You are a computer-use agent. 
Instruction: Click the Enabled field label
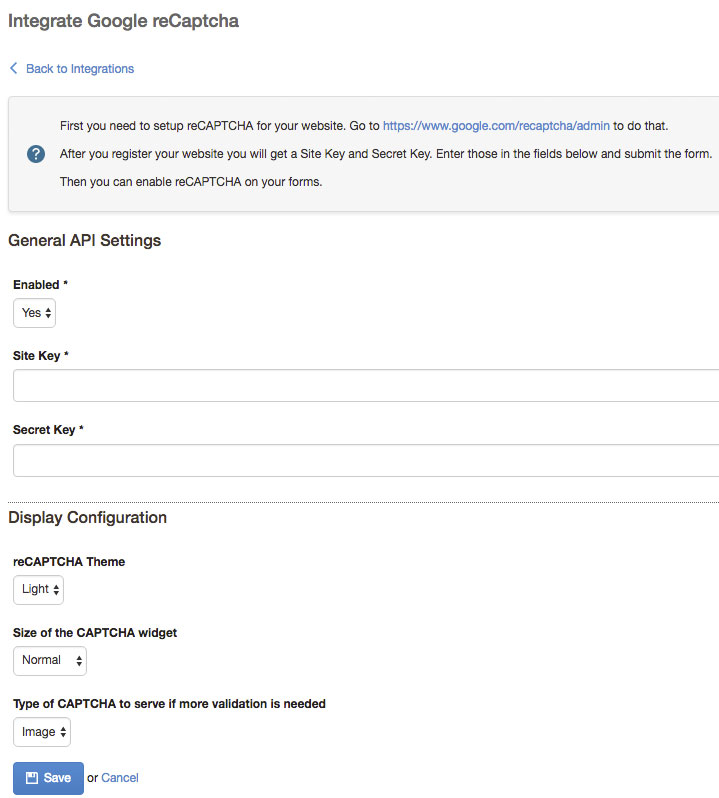[40, 285]
